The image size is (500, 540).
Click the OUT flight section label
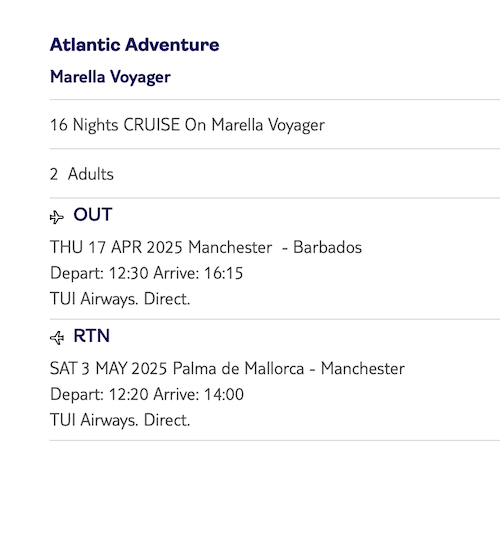pyautogui.click(x=93, y=215)
